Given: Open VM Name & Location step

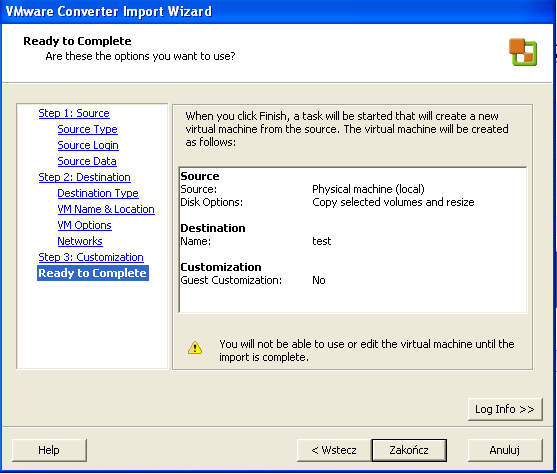Looking at the screenshot, I should pos(106,209).
